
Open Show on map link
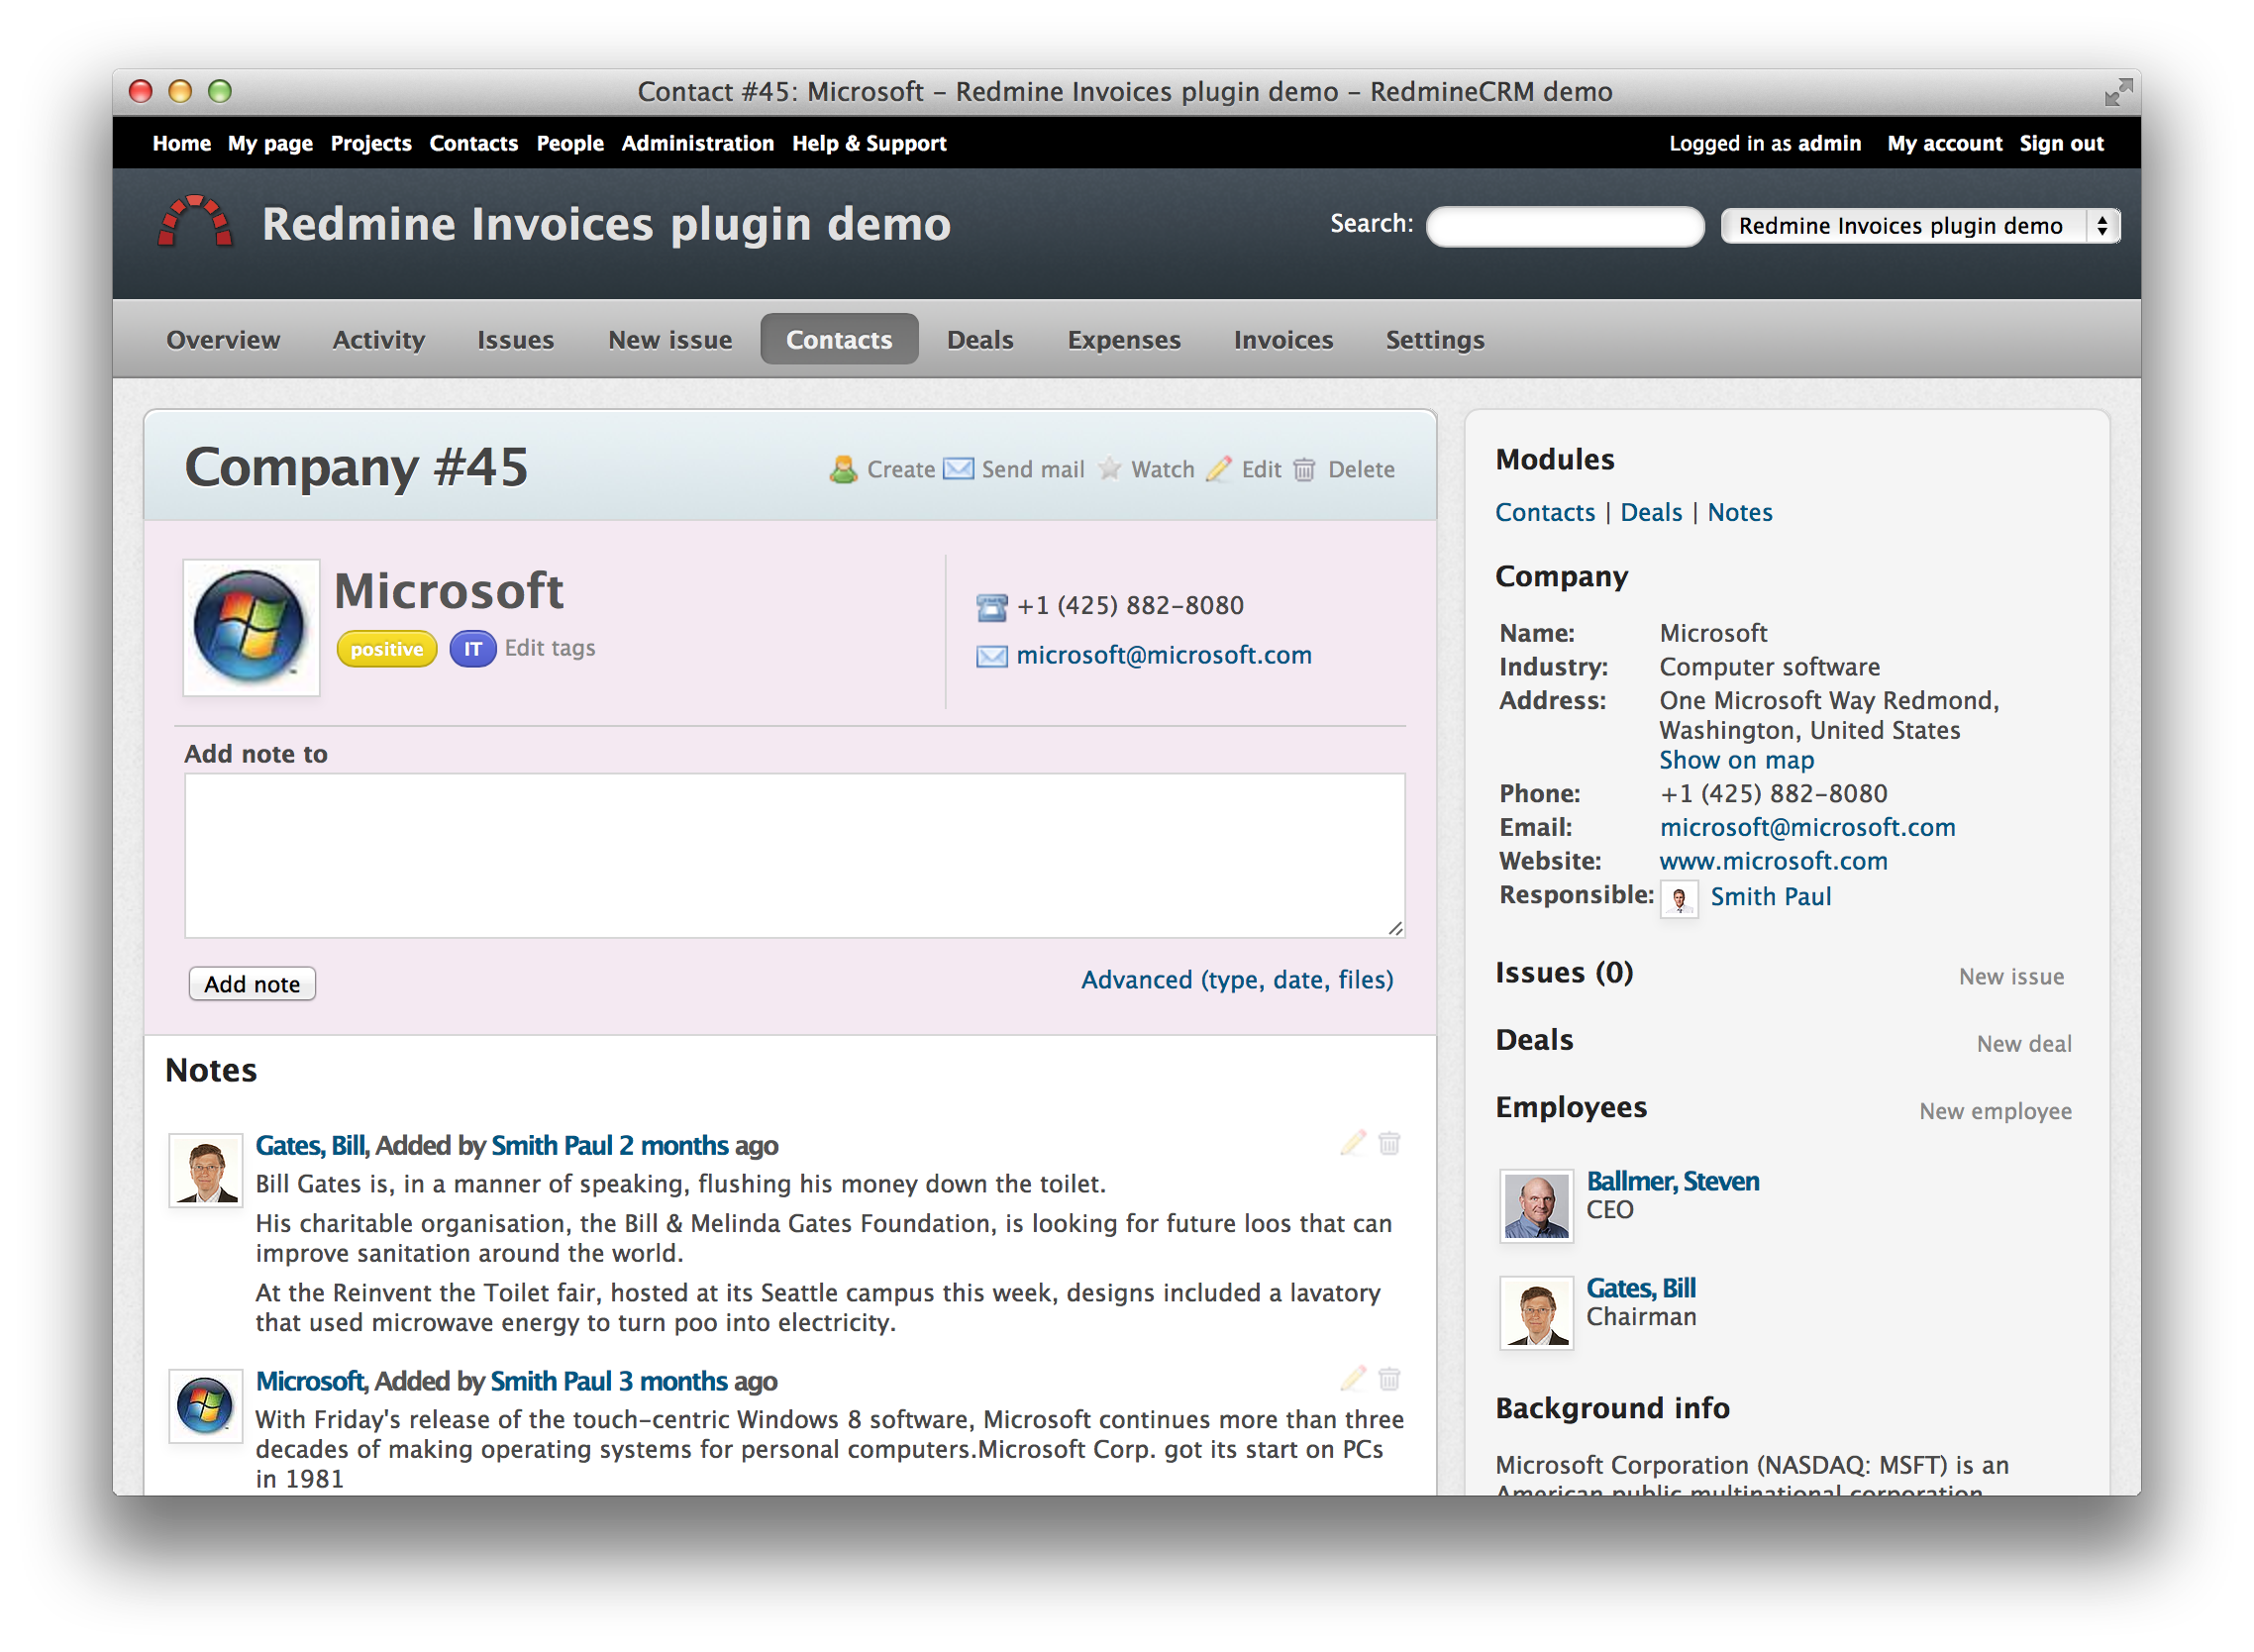[x=1736, y=760]
